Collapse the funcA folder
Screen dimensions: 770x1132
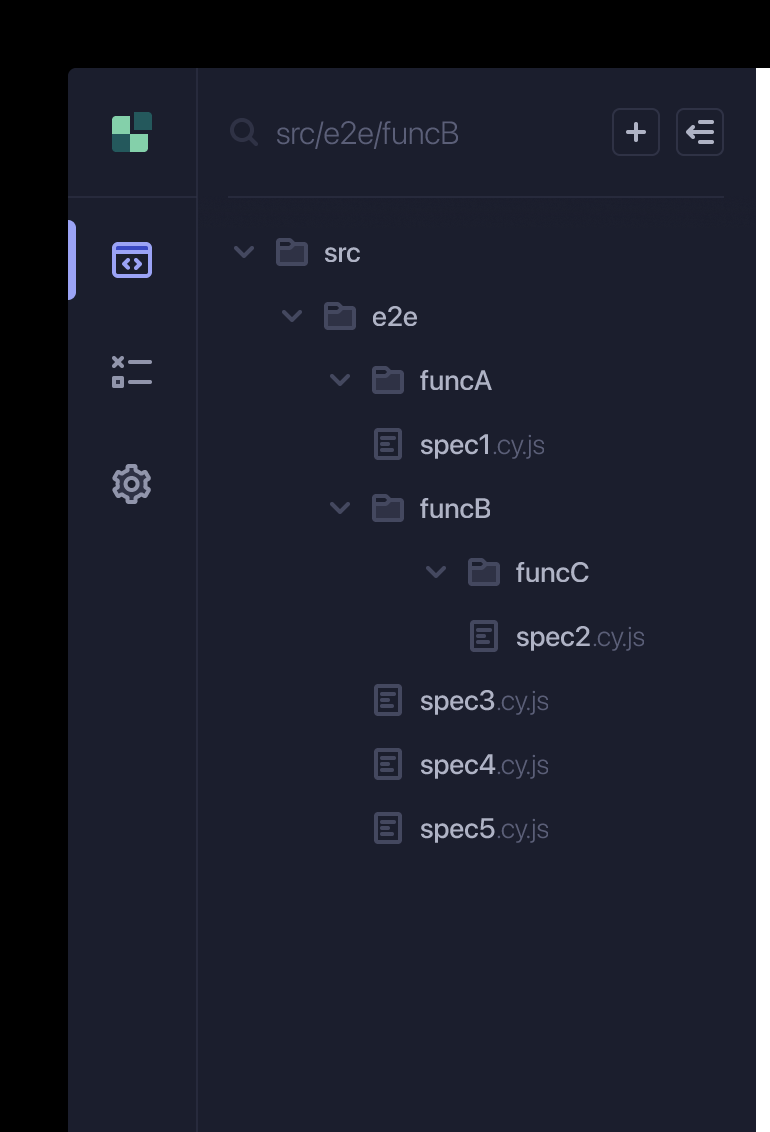(340, 380)
